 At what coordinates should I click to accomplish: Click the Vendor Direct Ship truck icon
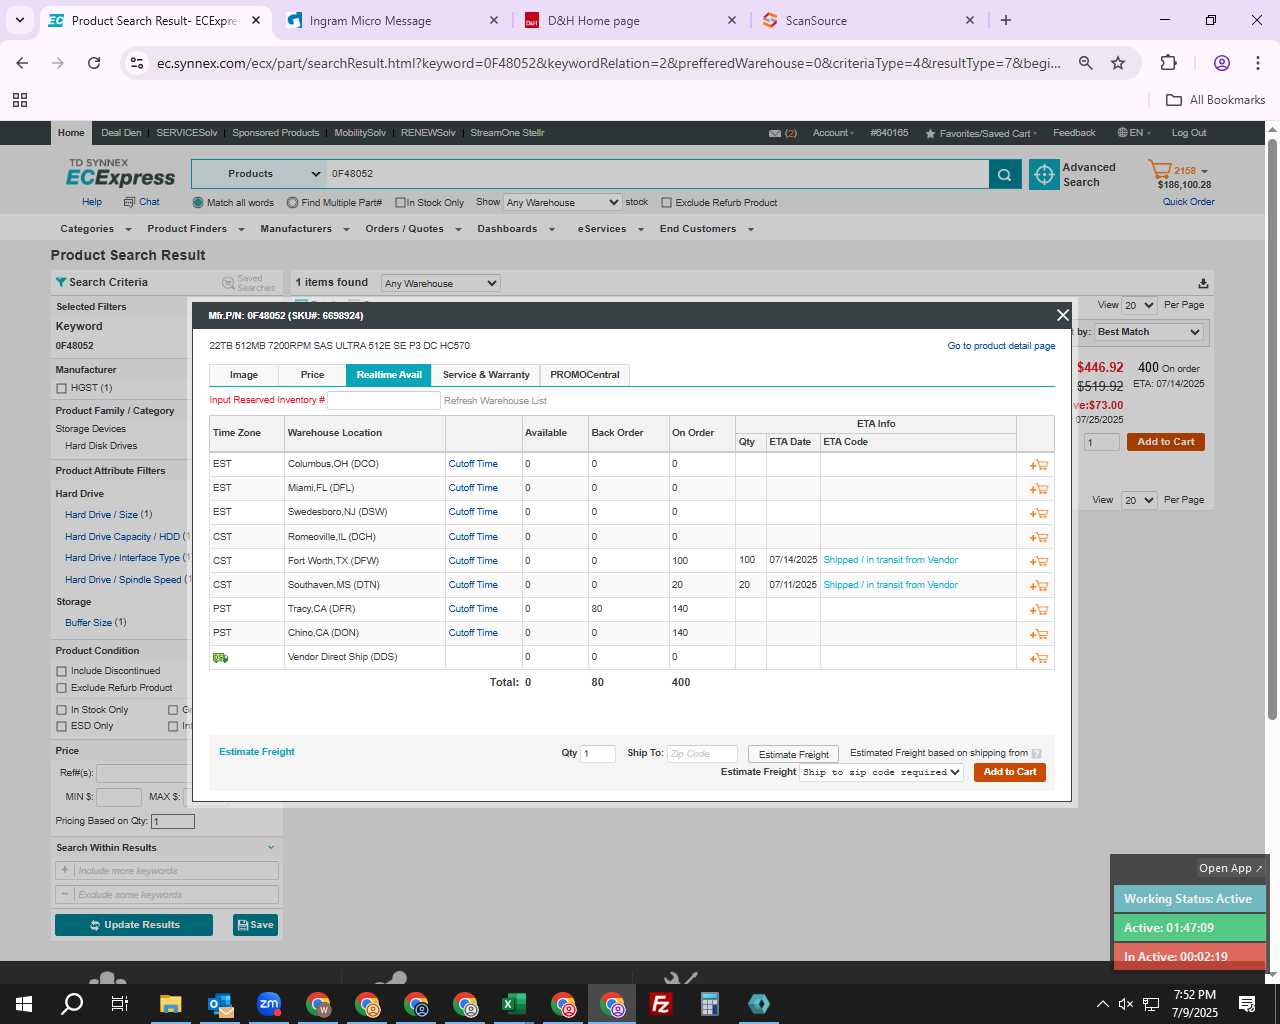[220, 658]
